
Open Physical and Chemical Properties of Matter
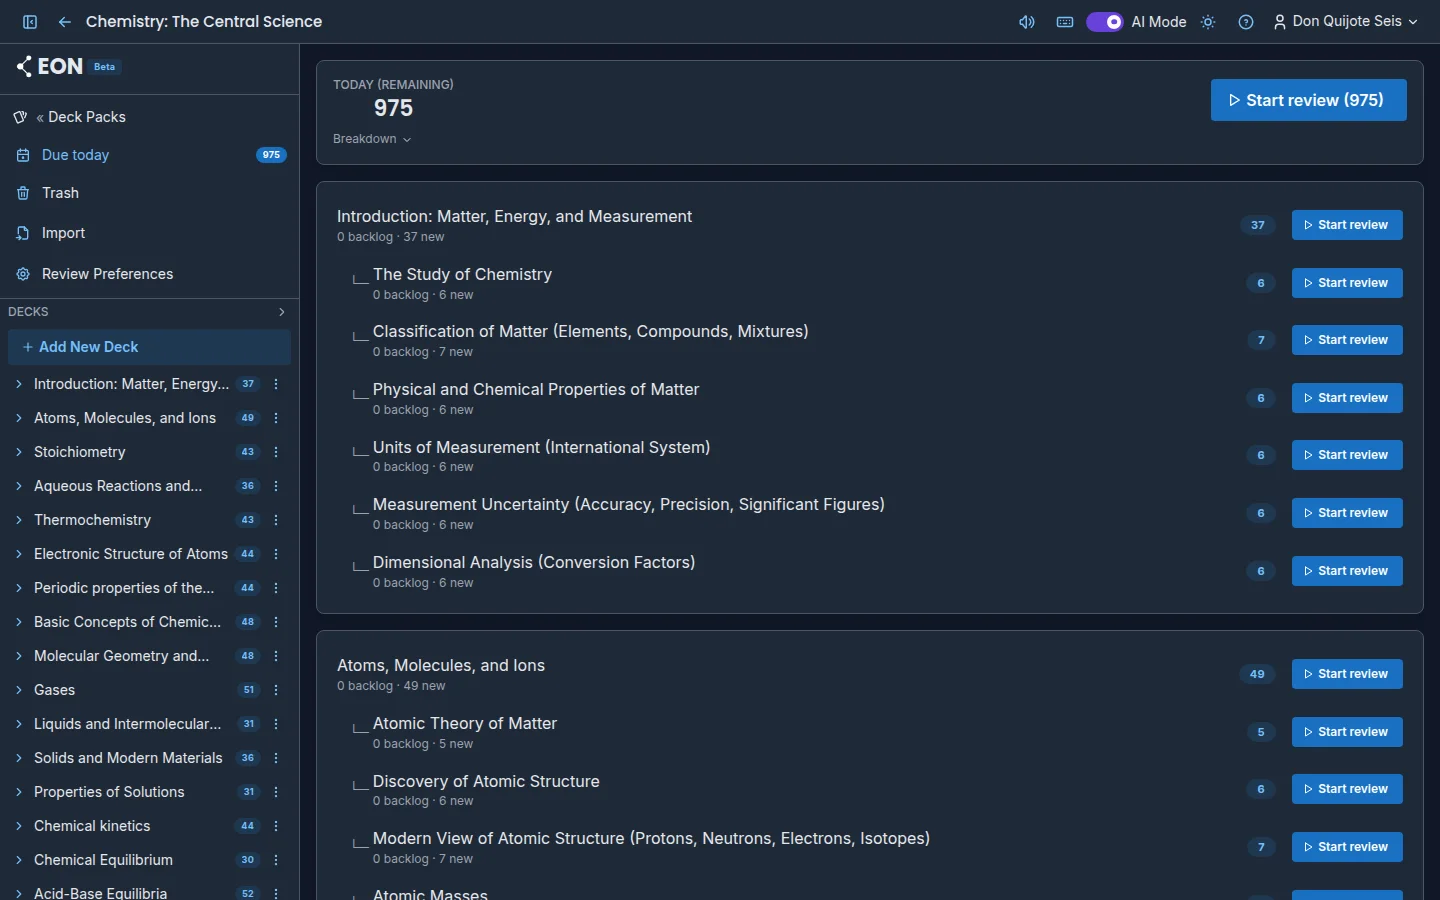536,389
